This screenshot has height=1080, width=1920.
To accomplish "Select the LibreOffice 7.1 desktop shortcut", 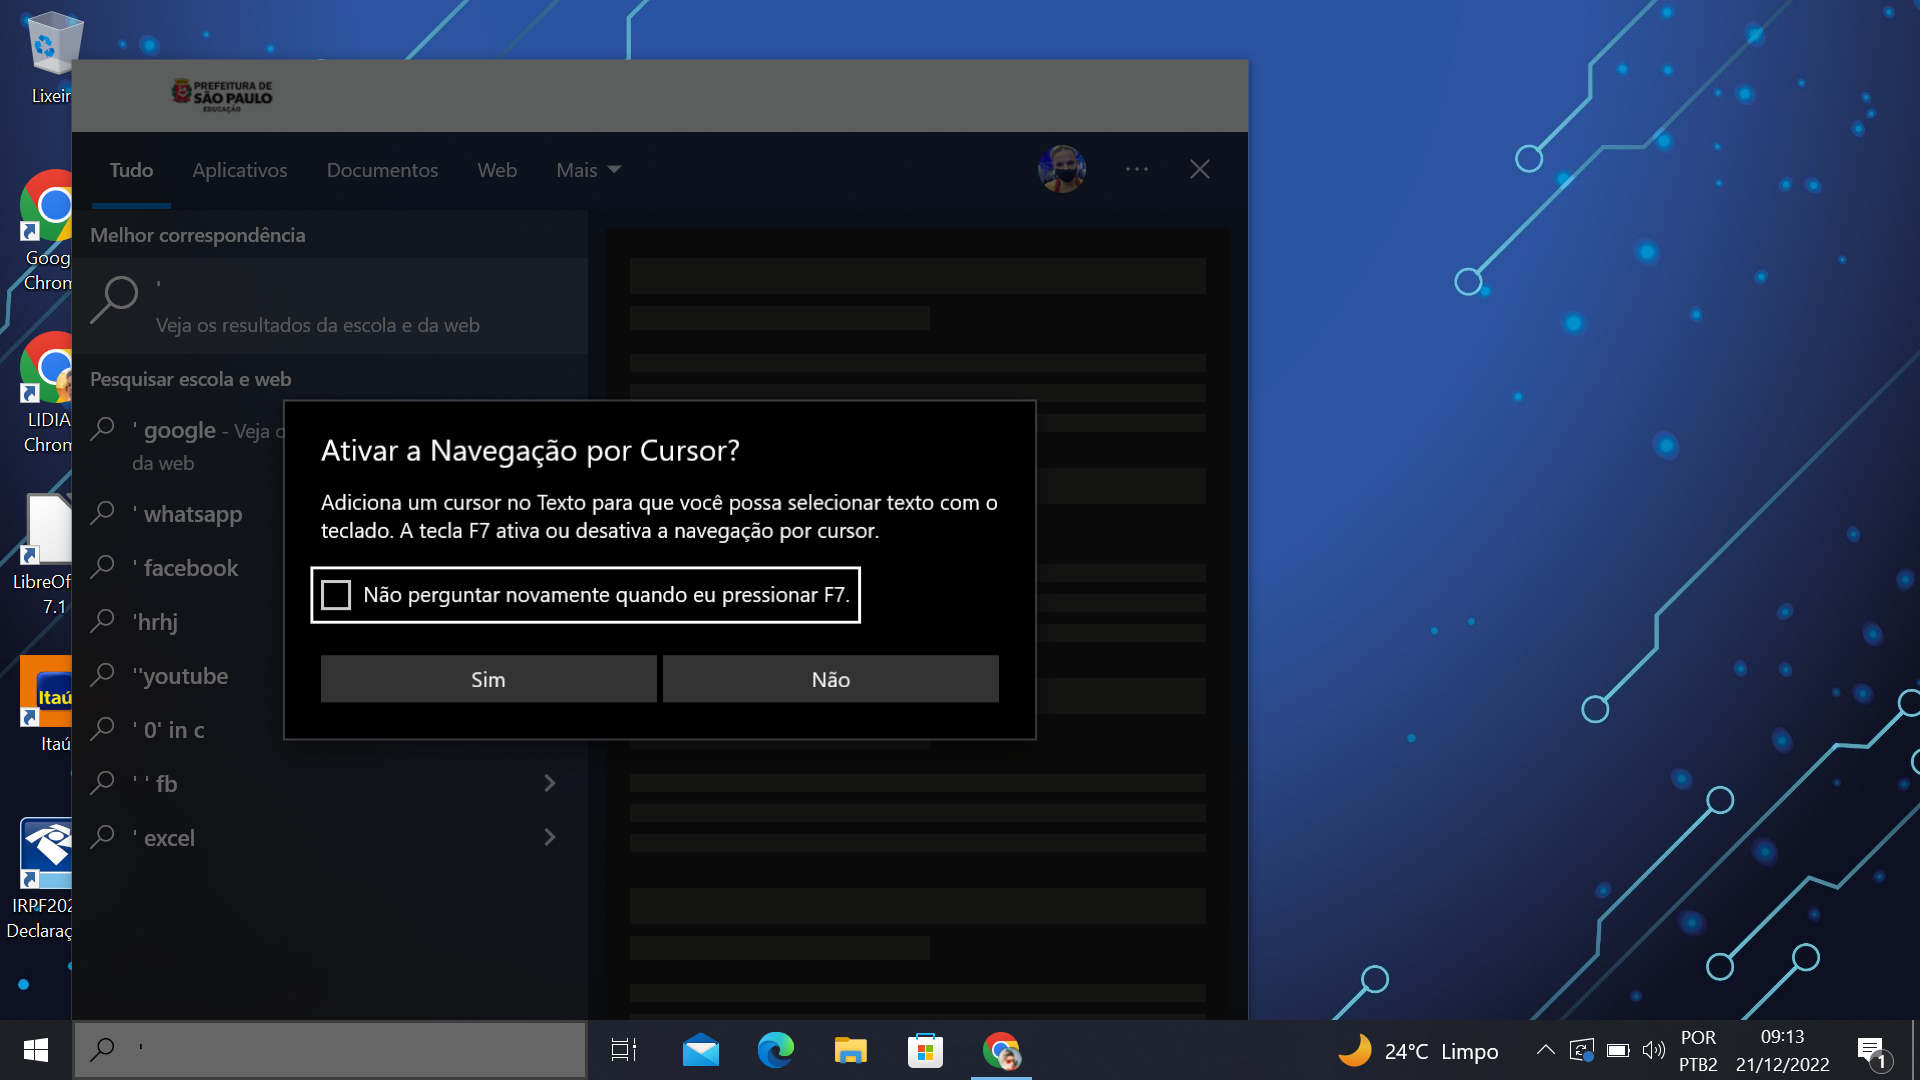I will (44, 556).
